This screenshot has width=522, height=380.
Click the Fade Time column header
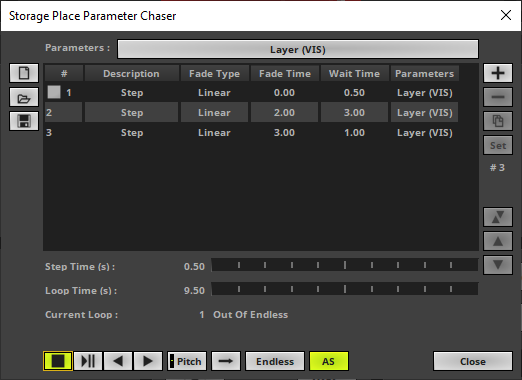(285, 74)
